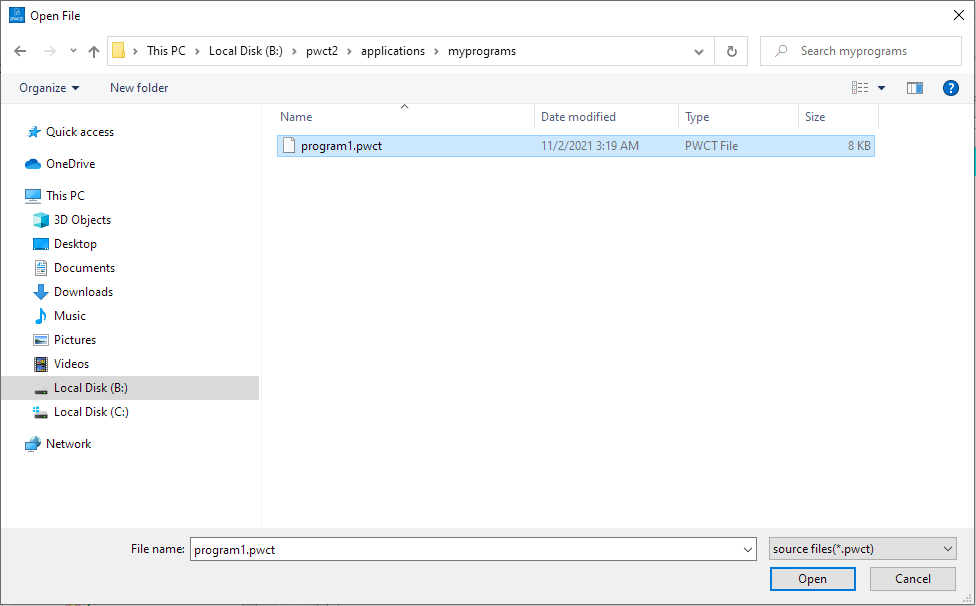Select Local Disk (C:) drive
Image resolution: width=976 pixels, height=606 pixels.
click(90, 412)
